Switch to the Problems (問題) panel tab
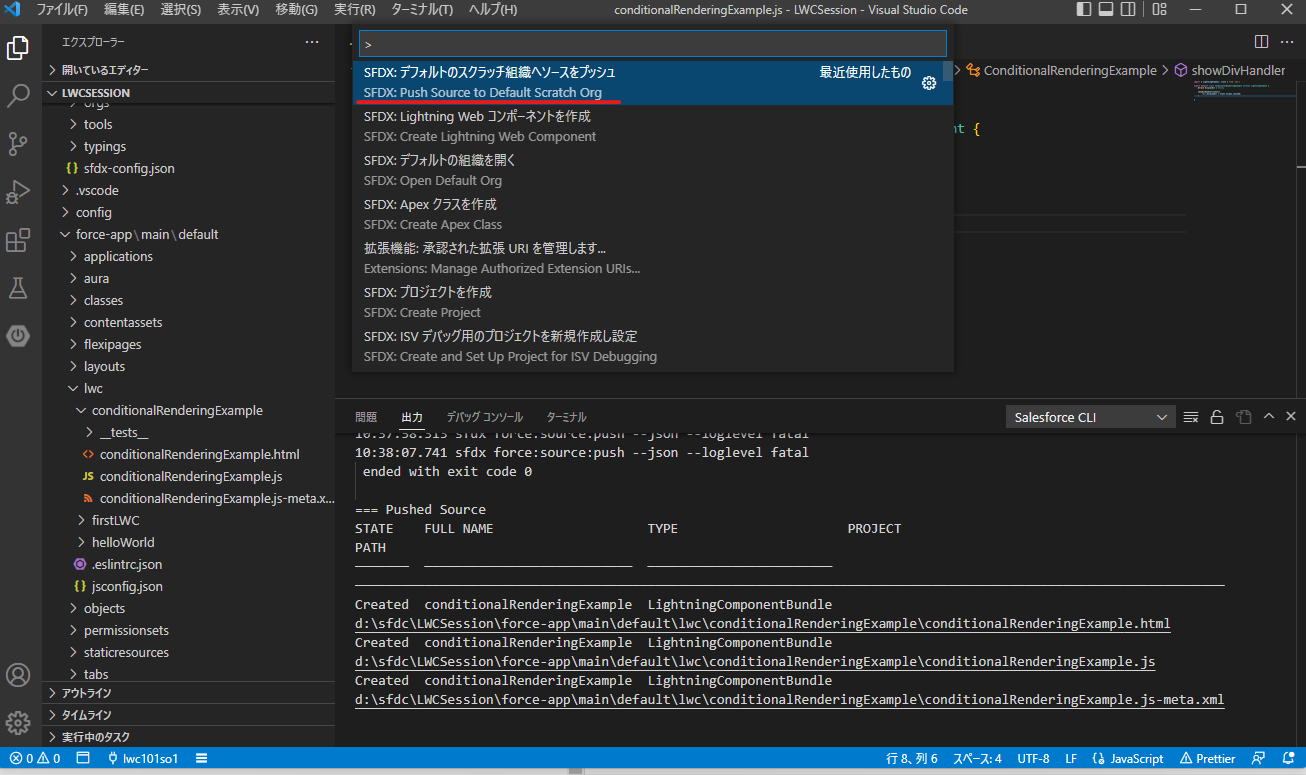Image resolution: width=1306 pixels, height=775 pixels. point(366,417)
